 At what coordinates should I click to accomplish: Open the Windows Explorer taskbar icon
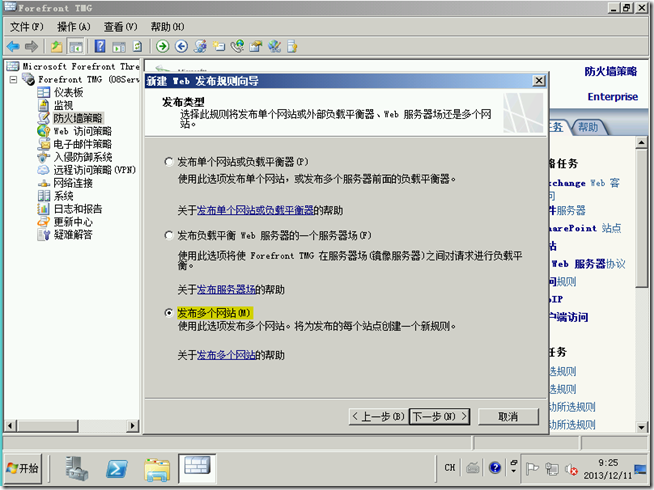coord(157,469)
